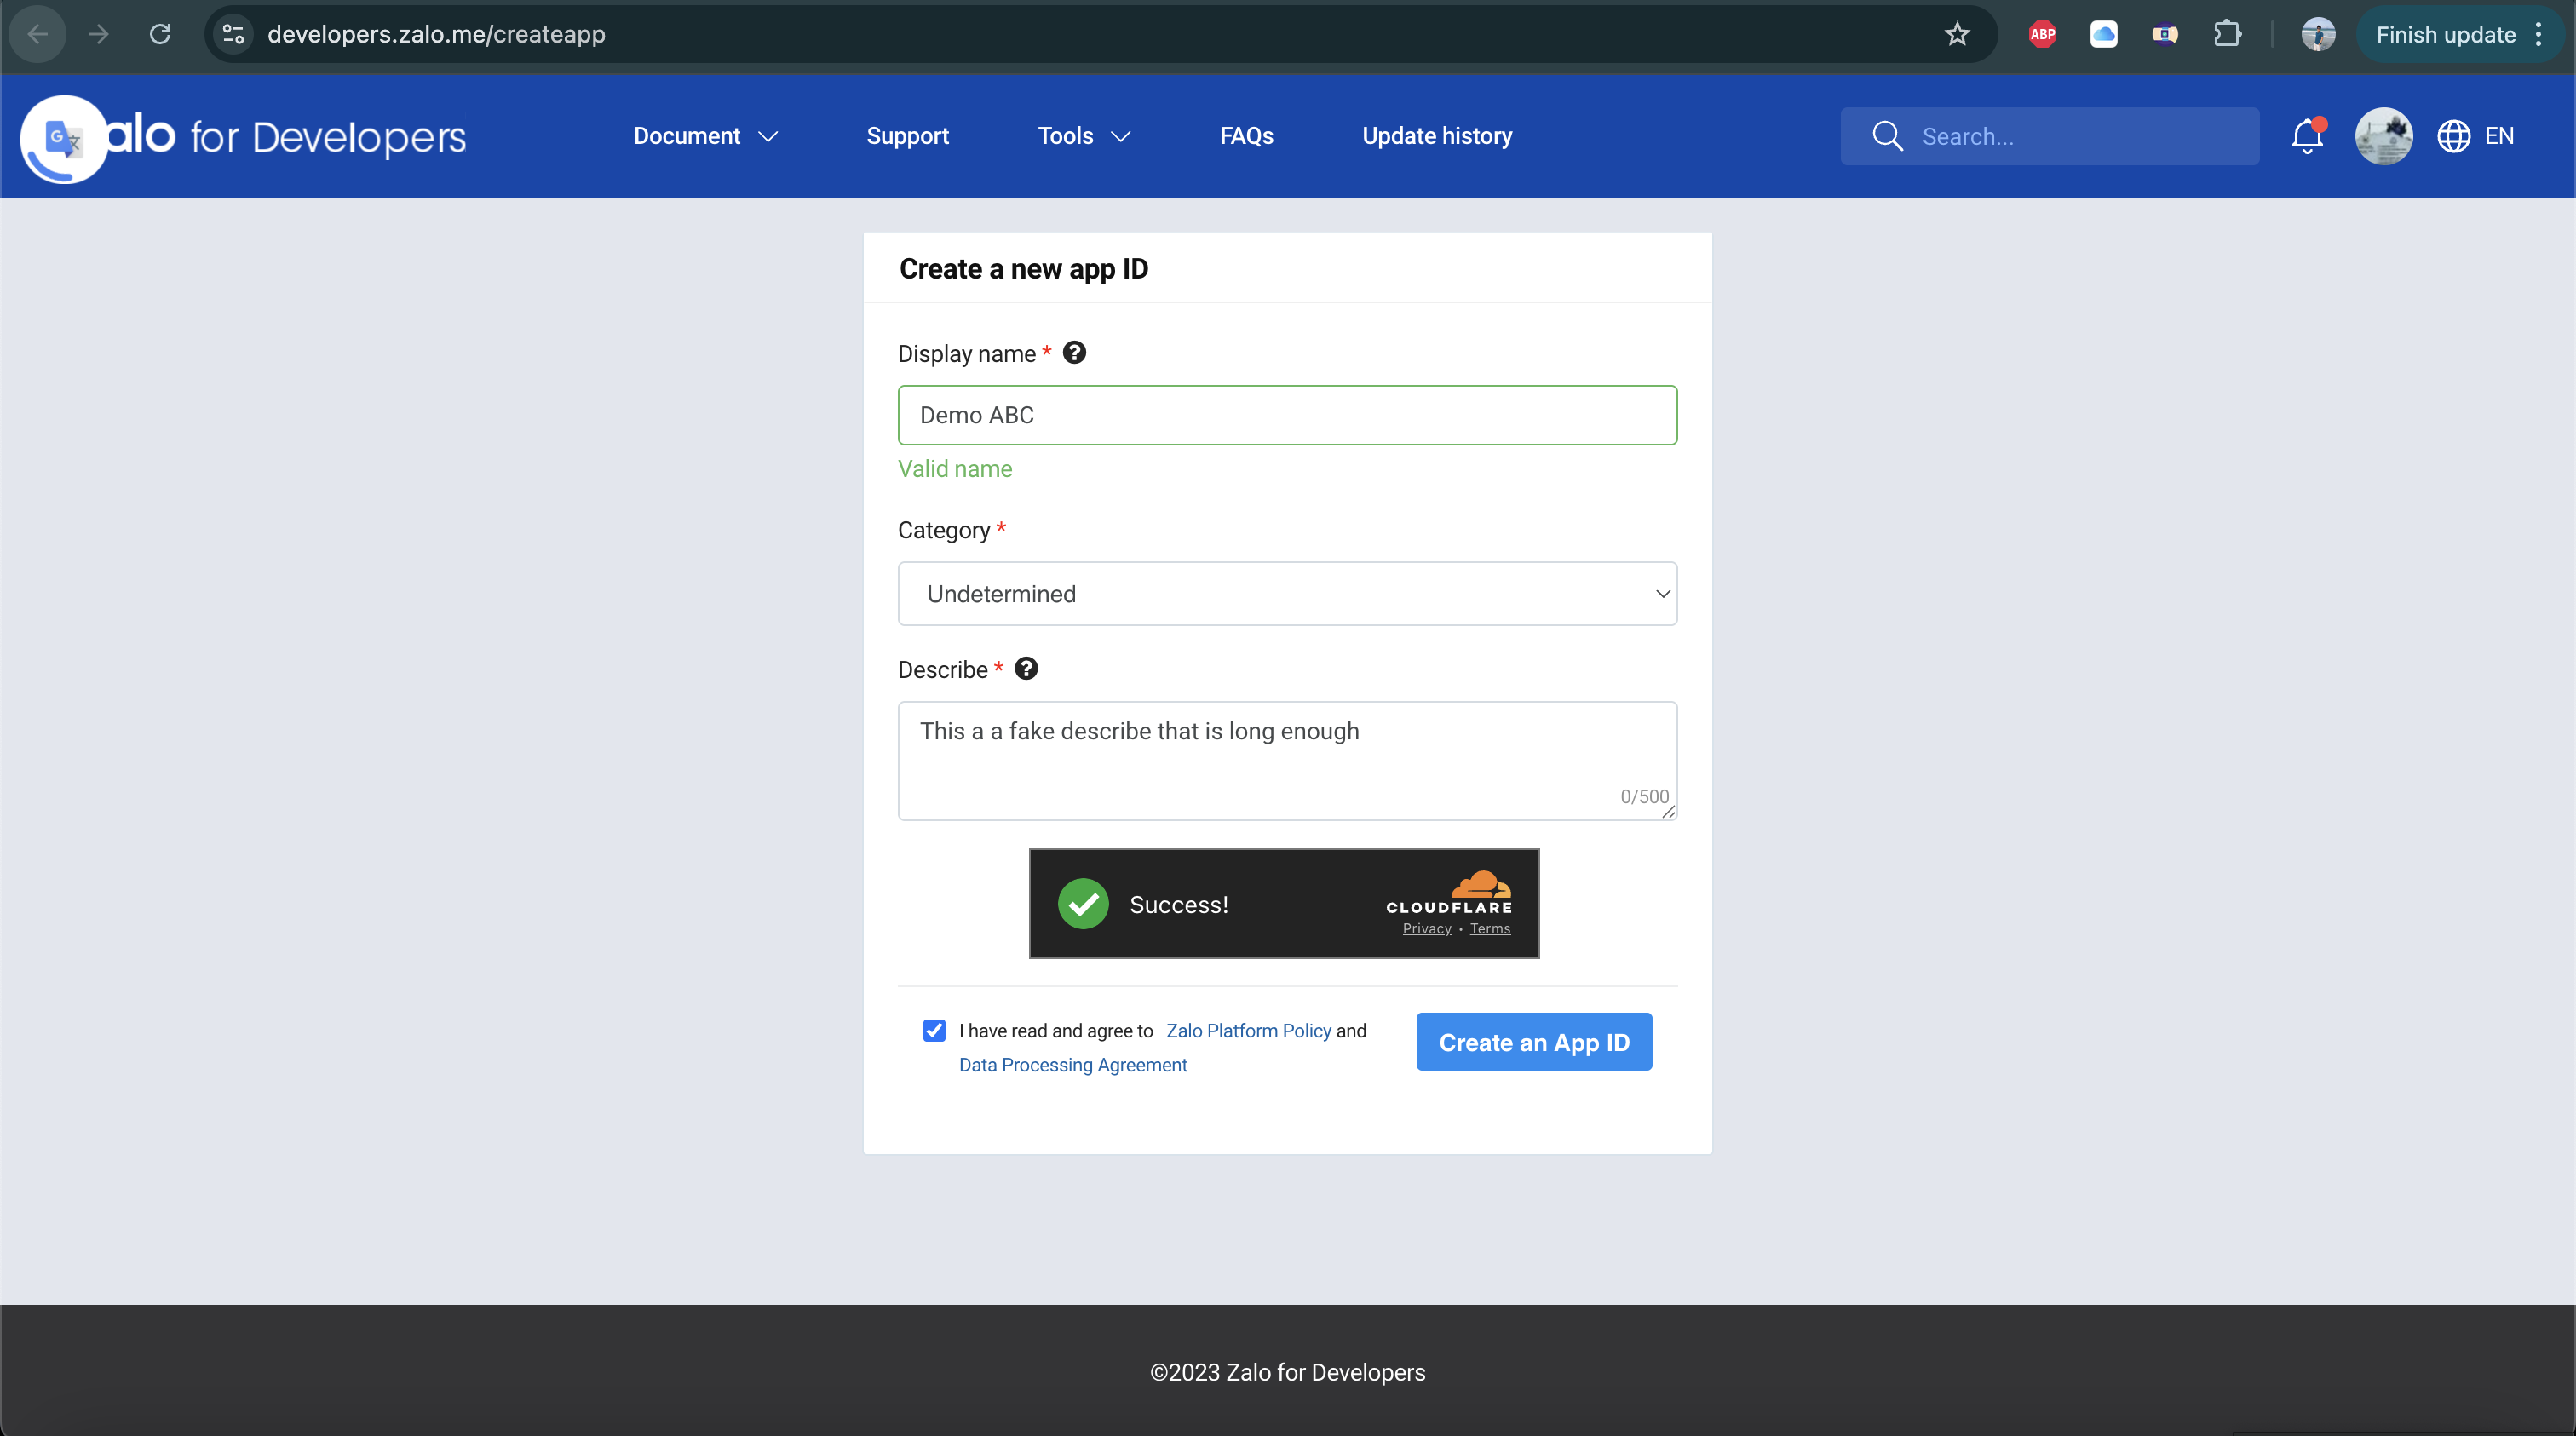Expand the Document menu
Viewport: 2576px width, 1436px height.
(x=705, y=136)
